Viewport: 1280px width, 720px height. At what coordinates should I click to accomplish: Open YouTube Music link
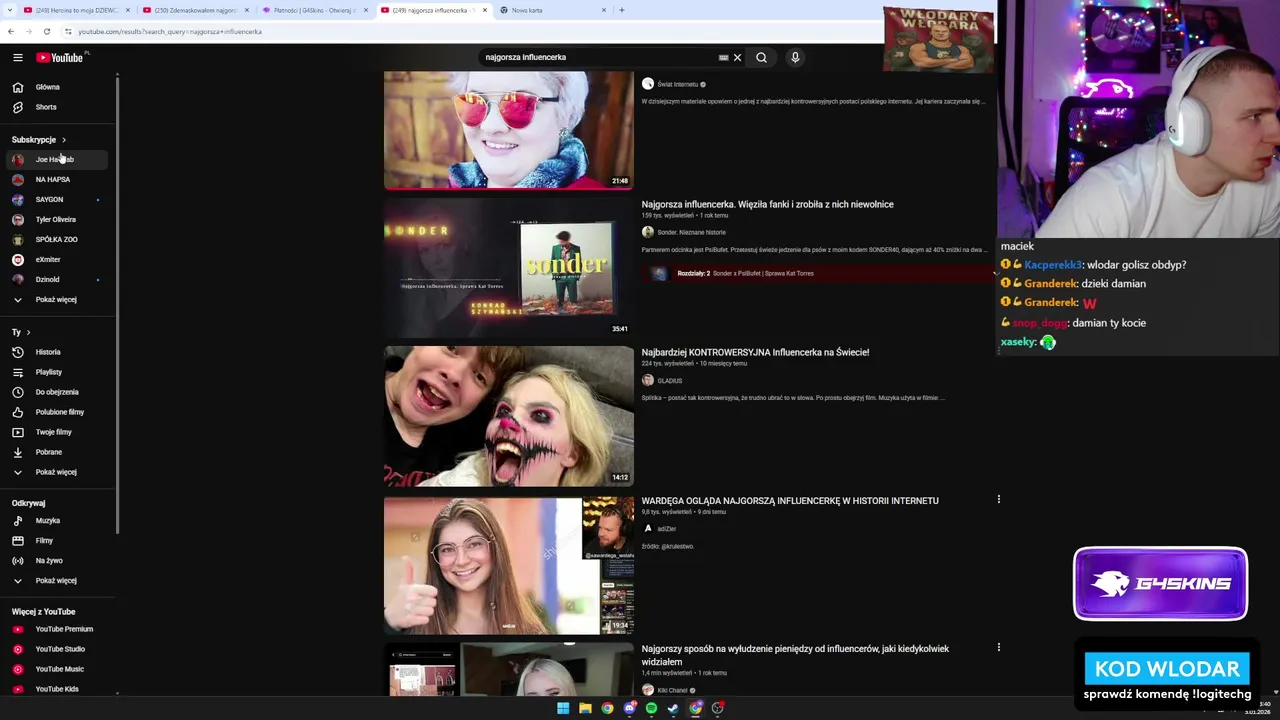click(x=56, y=669)
